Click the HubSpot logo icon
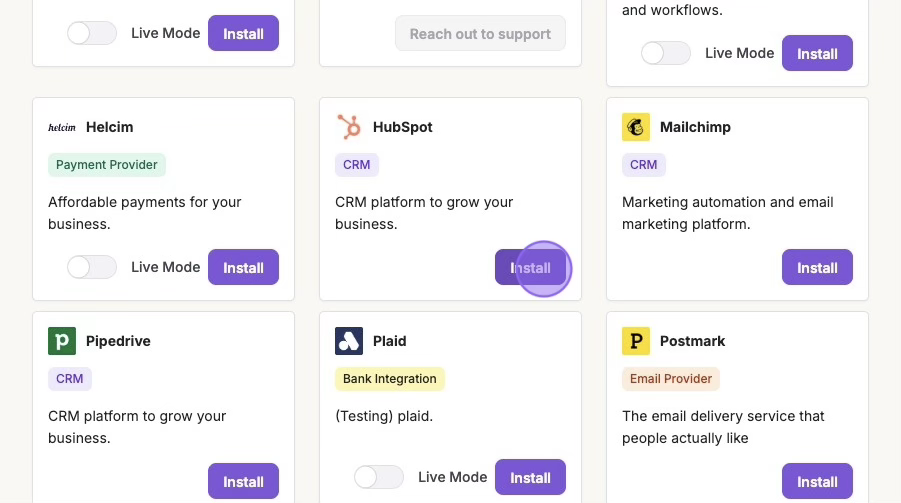Screen dimensions: 901x503 [349, 127]
